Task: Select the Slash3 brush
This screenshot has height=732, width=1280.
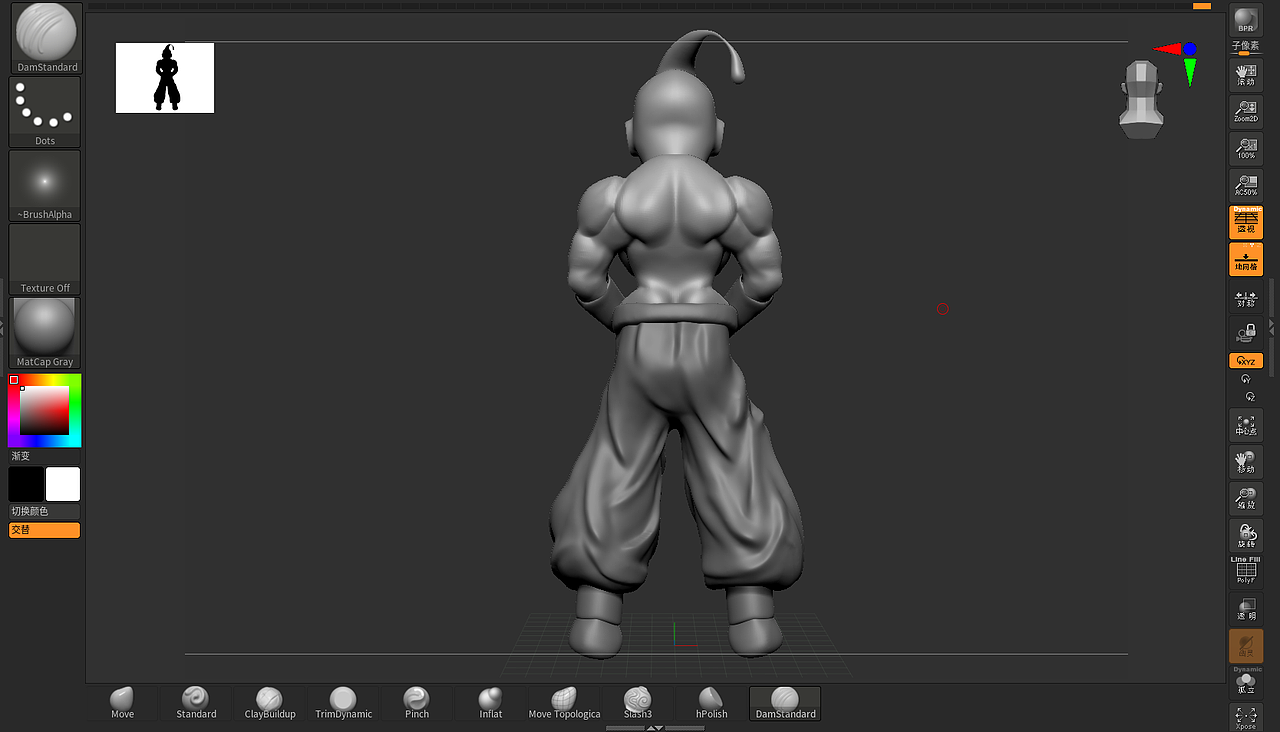Action: click(x=638, y=703)
